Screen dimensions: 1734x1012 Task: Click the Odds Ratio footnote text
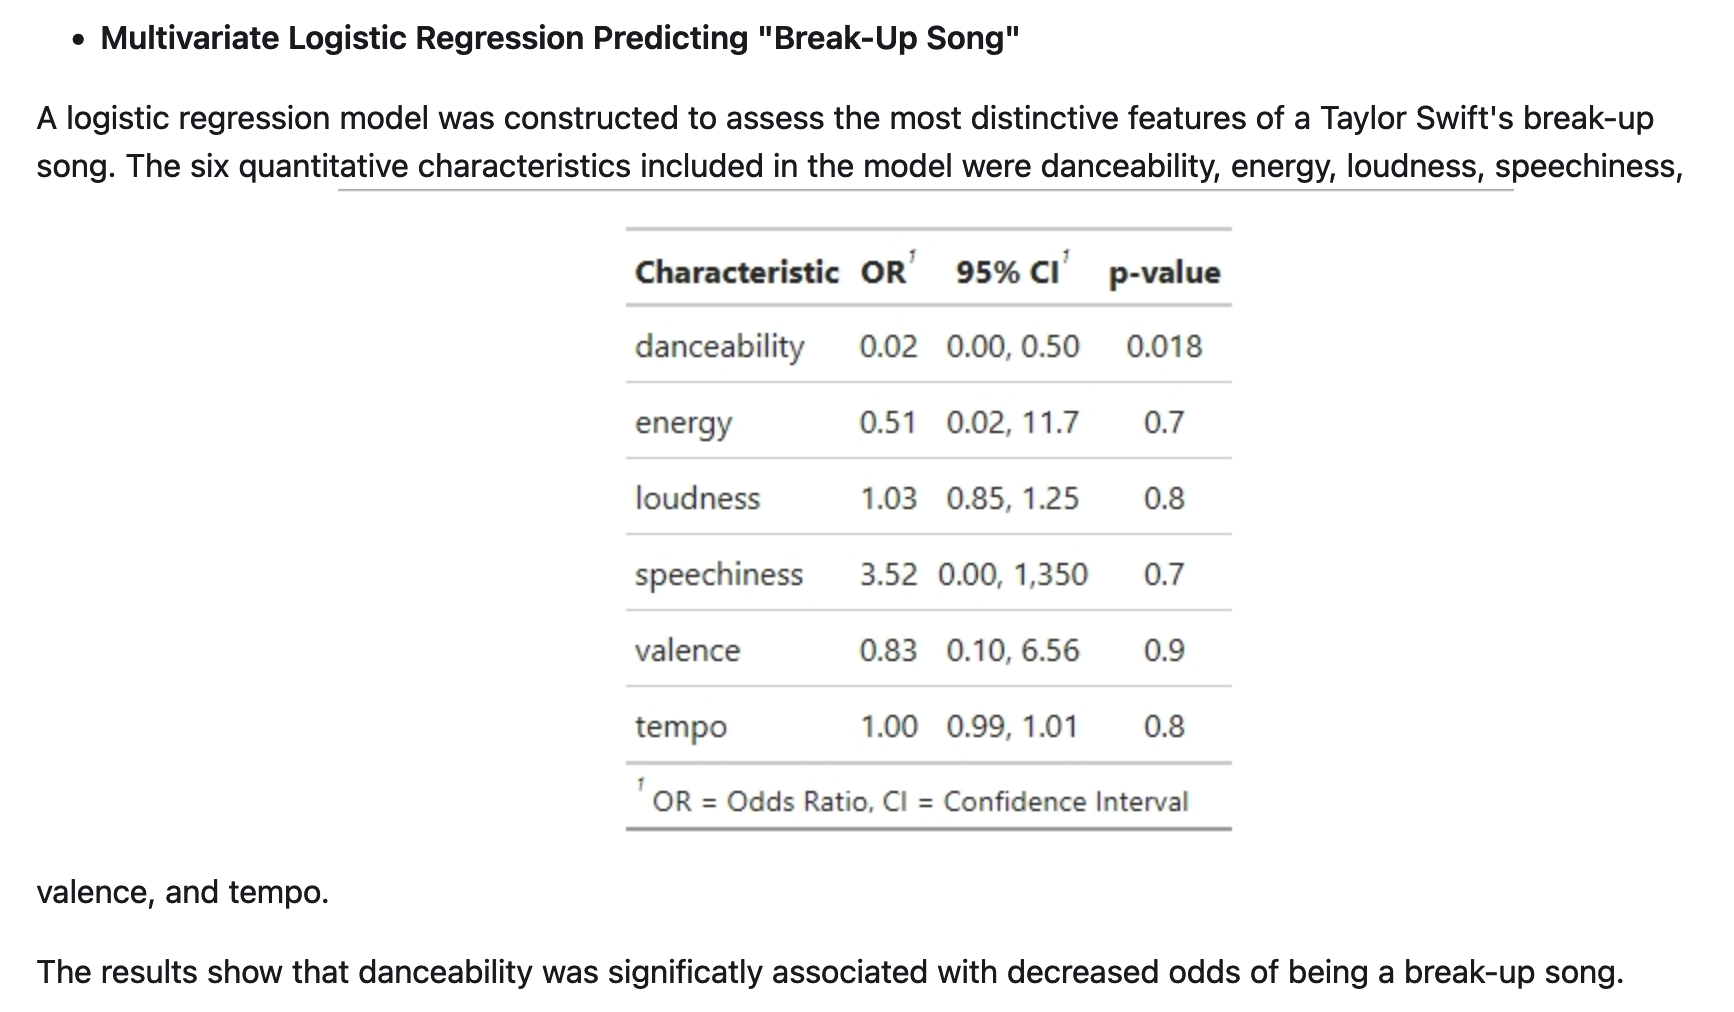[919, 802]
